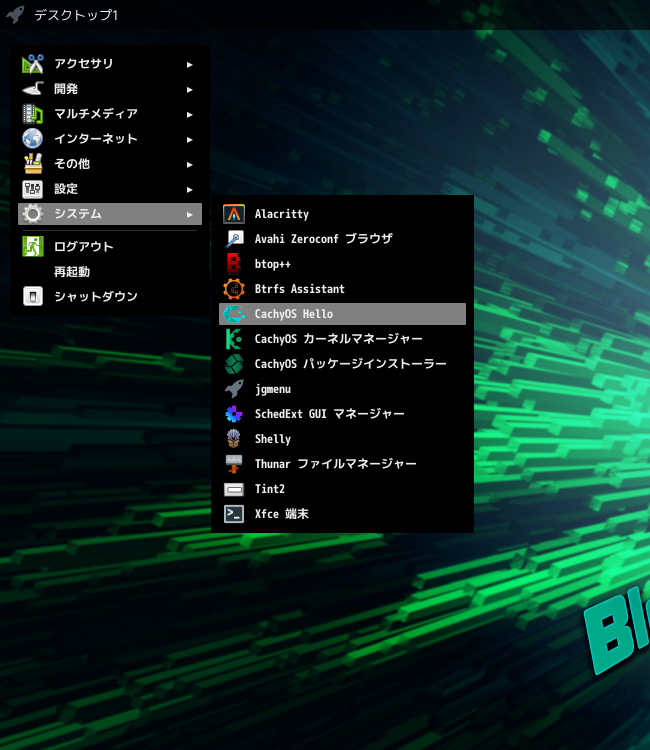Expand the 設定 submenu arrow
Viewport: 650px width, 750px height.
pos(189,189)
